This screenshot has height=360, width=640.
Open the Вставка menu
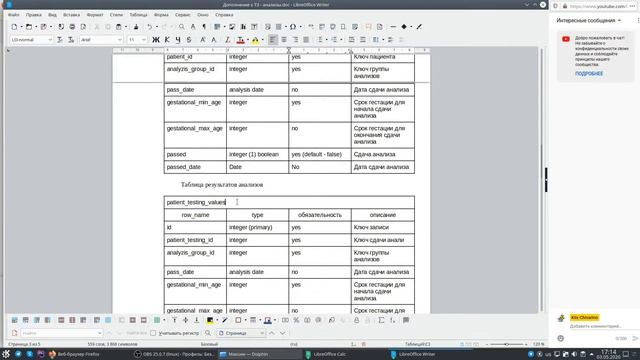pos(71,15)
